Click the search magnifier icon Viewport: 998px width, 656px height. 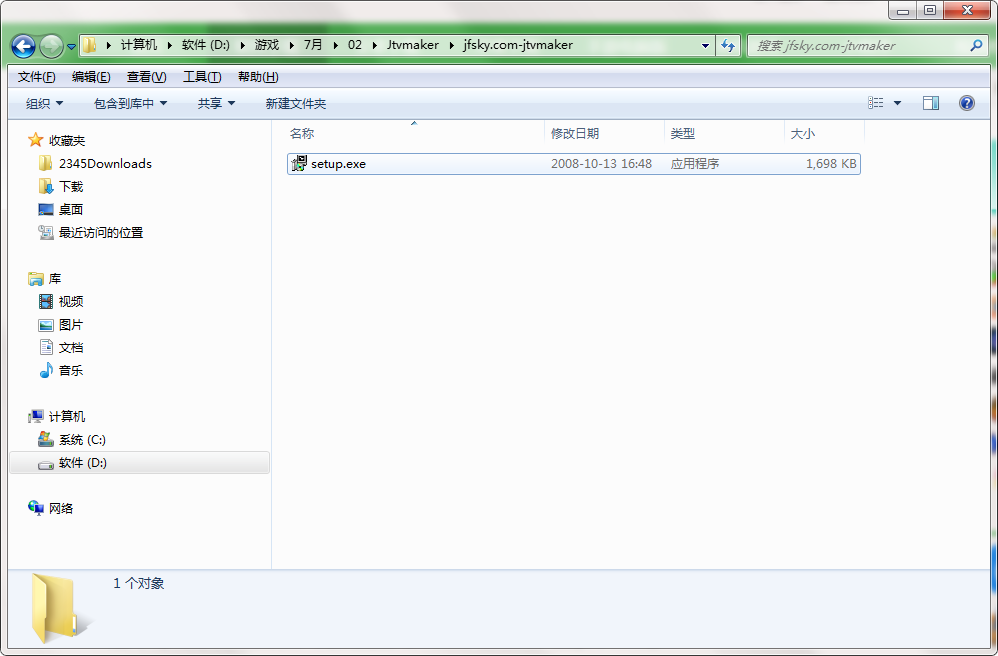click(976, 46)
